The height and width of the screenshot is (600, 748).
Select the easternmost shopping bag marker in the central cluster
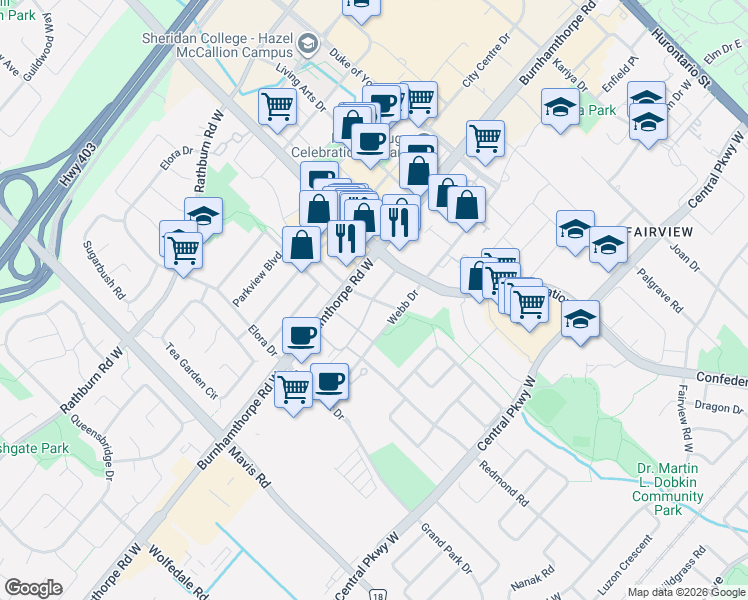coord(467,206)
